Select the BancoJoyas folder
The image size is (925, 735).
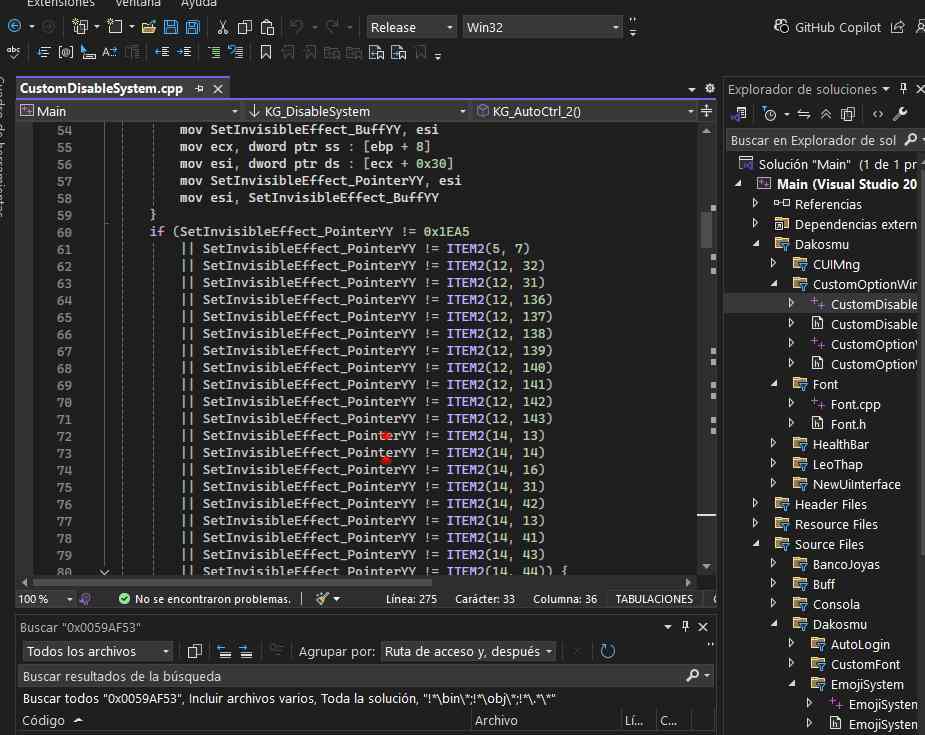point(845,564)
